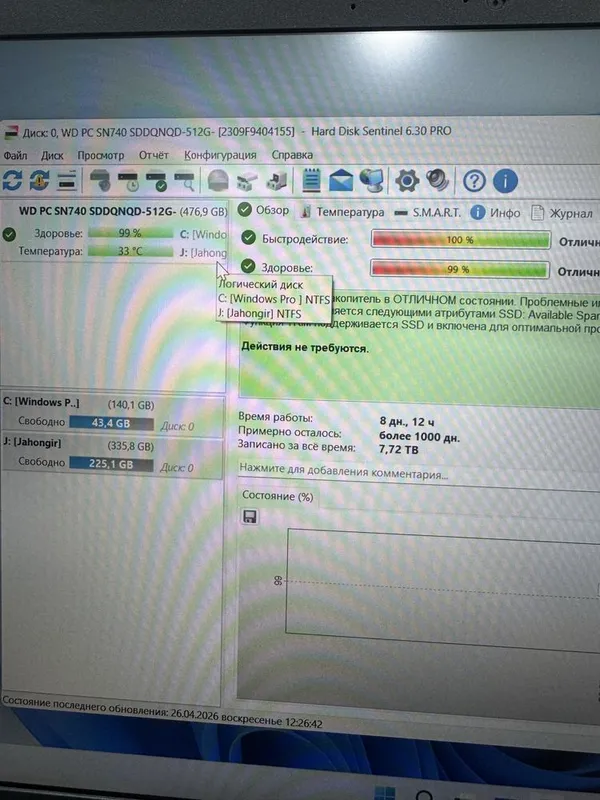Image resolution: width=600 pixels, height=800 pixels.
Task: Click the Windows Start button on taskbar
Action: pyautogui.click(x=385, y=793)
